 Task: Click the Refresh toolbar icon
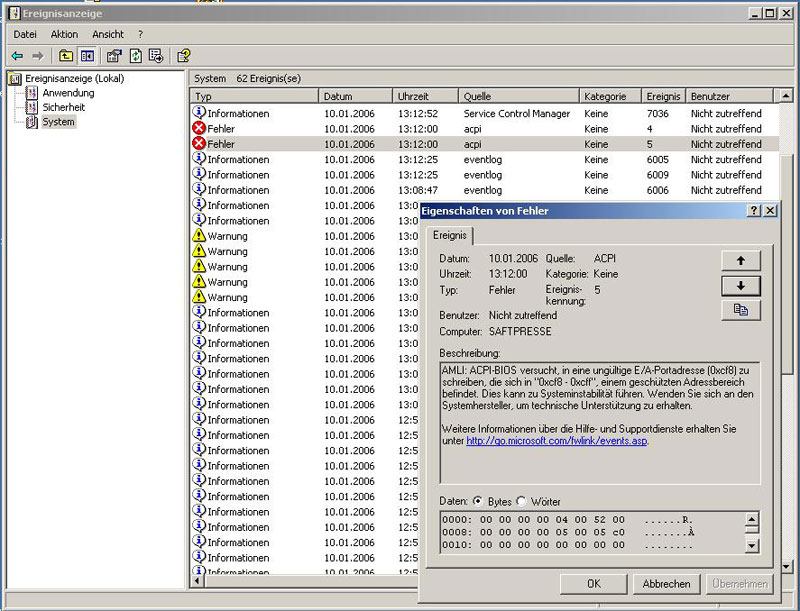click(x=135, y=56)
